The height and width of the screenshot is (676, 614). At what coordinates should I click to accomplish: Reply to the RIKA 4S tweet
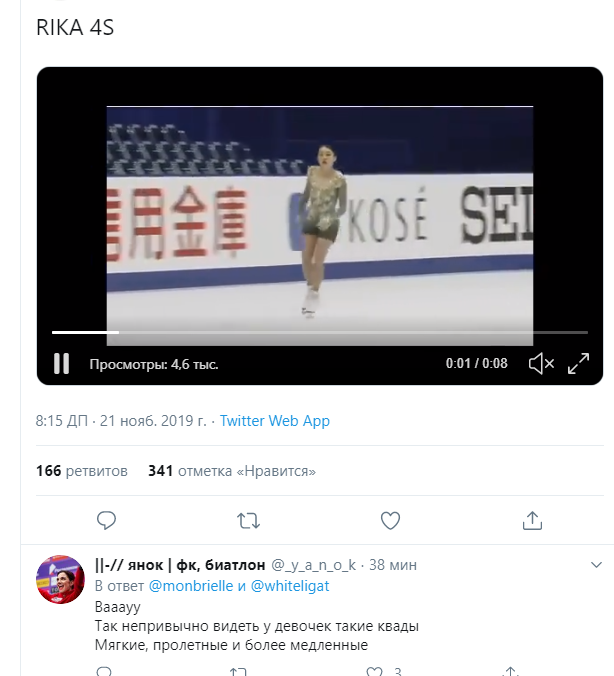pos(107,520)
